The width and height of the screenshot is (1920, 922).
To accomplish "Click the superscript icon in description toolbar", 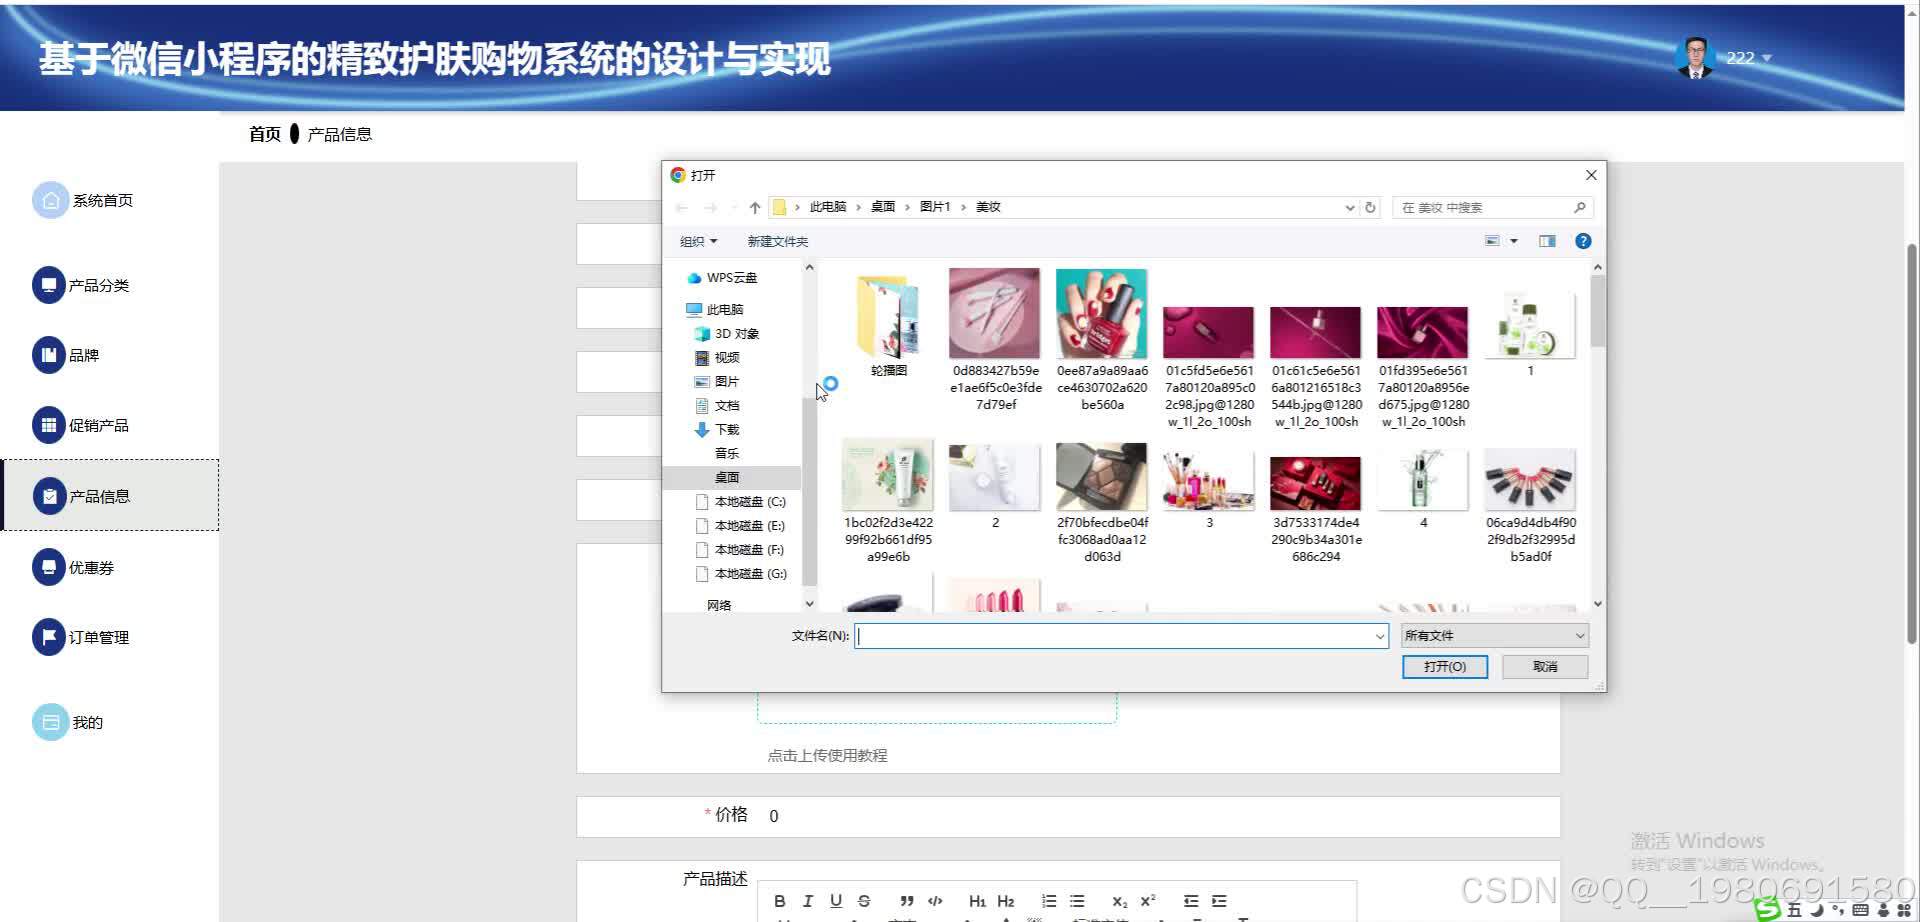I will coord(1147,900).
